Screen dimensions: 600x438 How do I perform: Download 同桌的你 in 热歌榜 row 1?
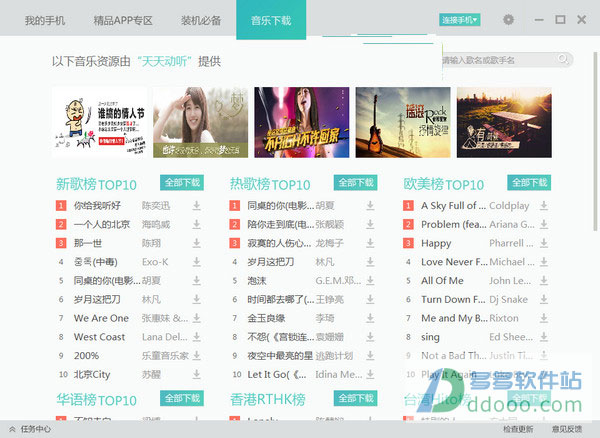pos(370,206)
